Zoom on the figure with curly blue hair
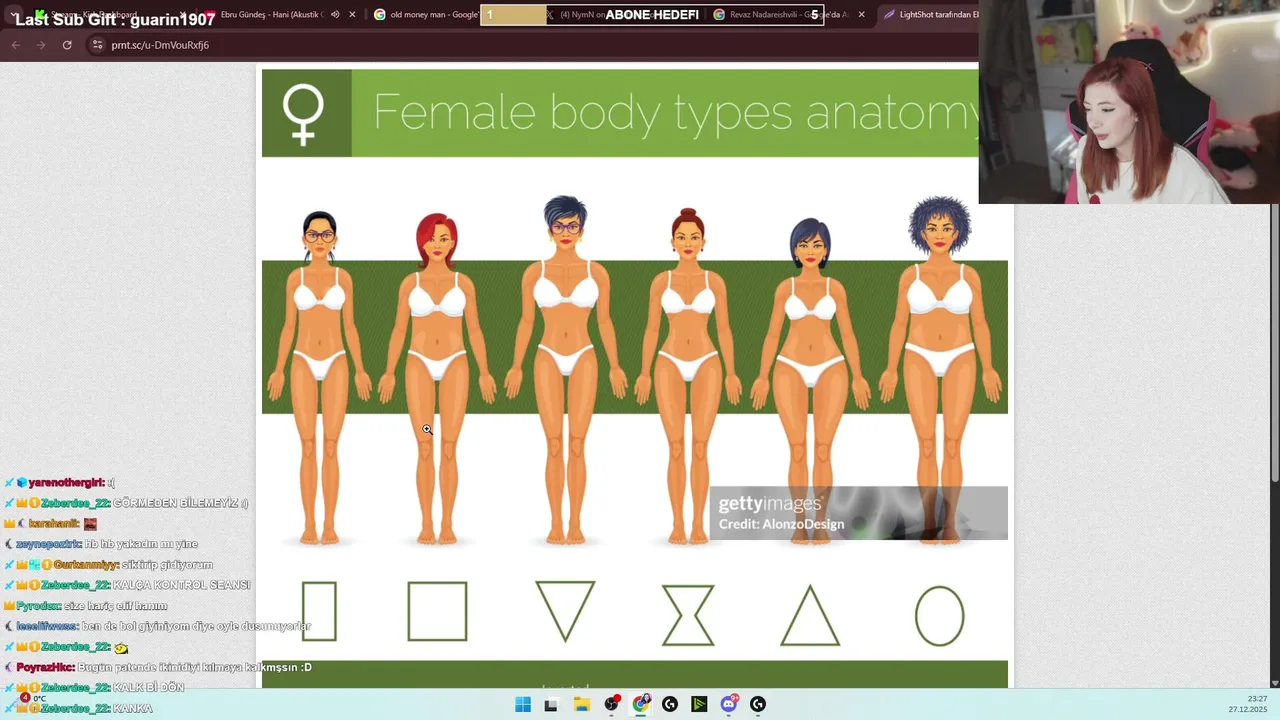Viewport: 1280px width, 720px height. click(x=940, y=370)
